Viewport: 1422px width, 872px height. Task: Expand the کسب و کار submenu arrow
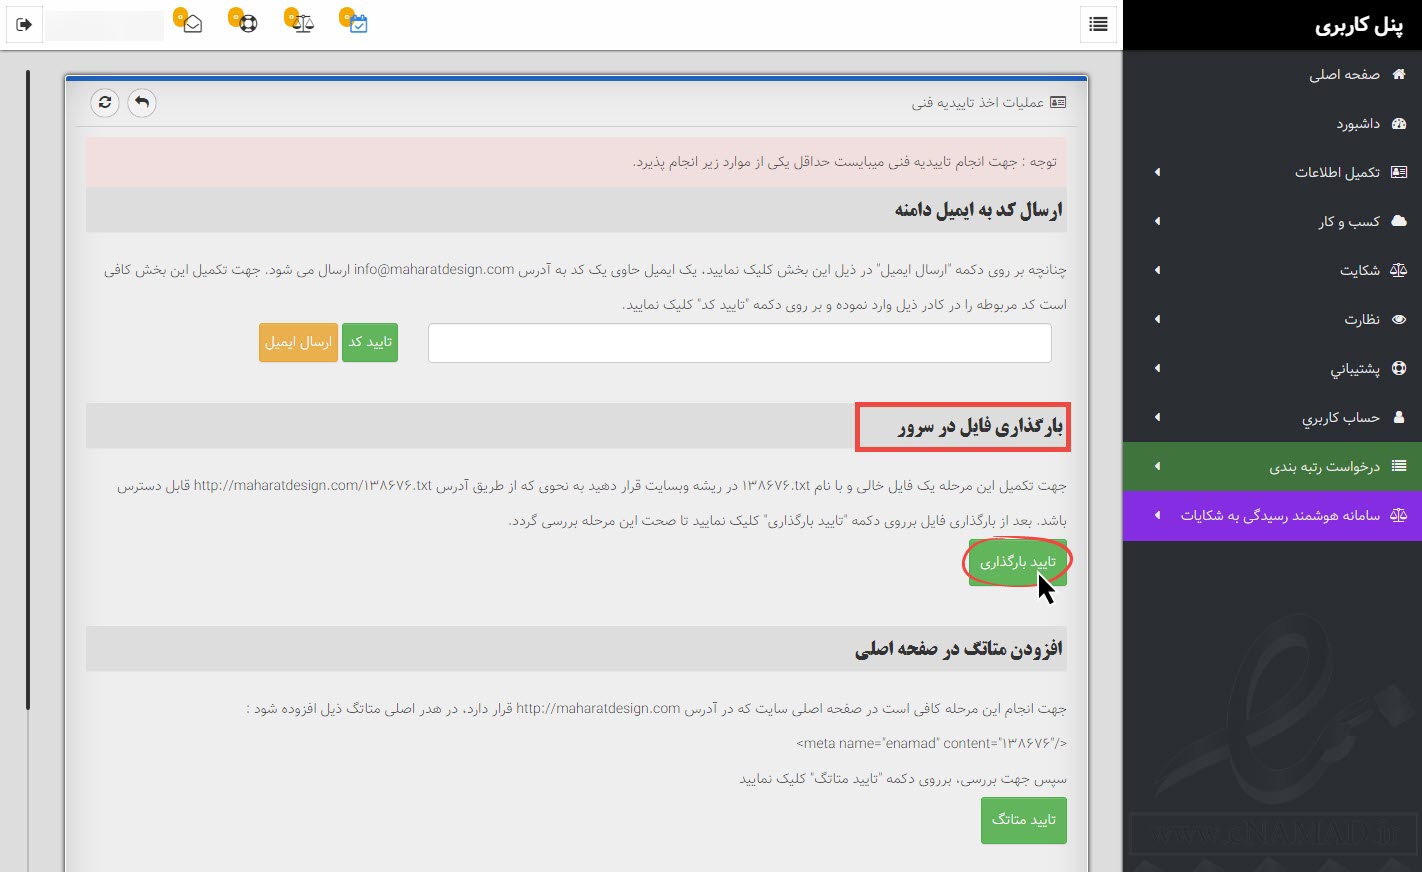(1157, 221)
